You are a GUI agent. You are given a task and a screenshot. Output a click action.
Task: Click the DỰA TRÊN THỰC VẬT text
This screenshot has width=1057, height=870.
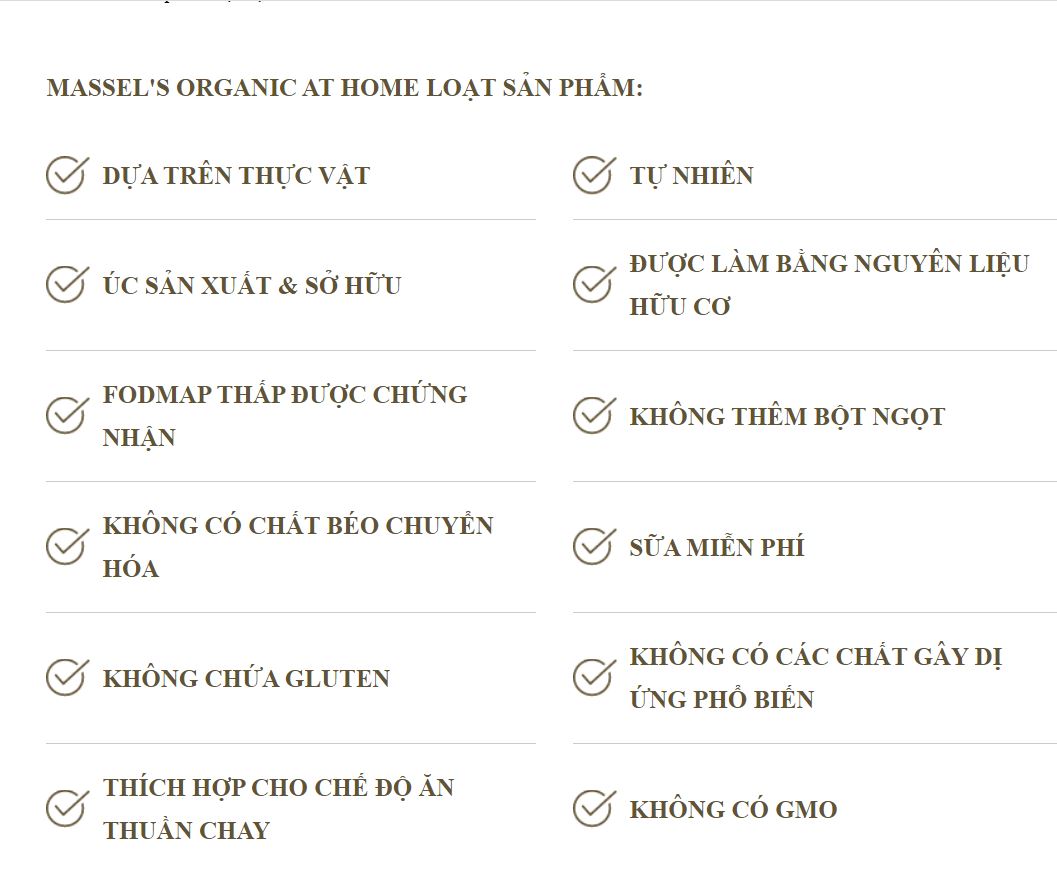tap(236, 176)
